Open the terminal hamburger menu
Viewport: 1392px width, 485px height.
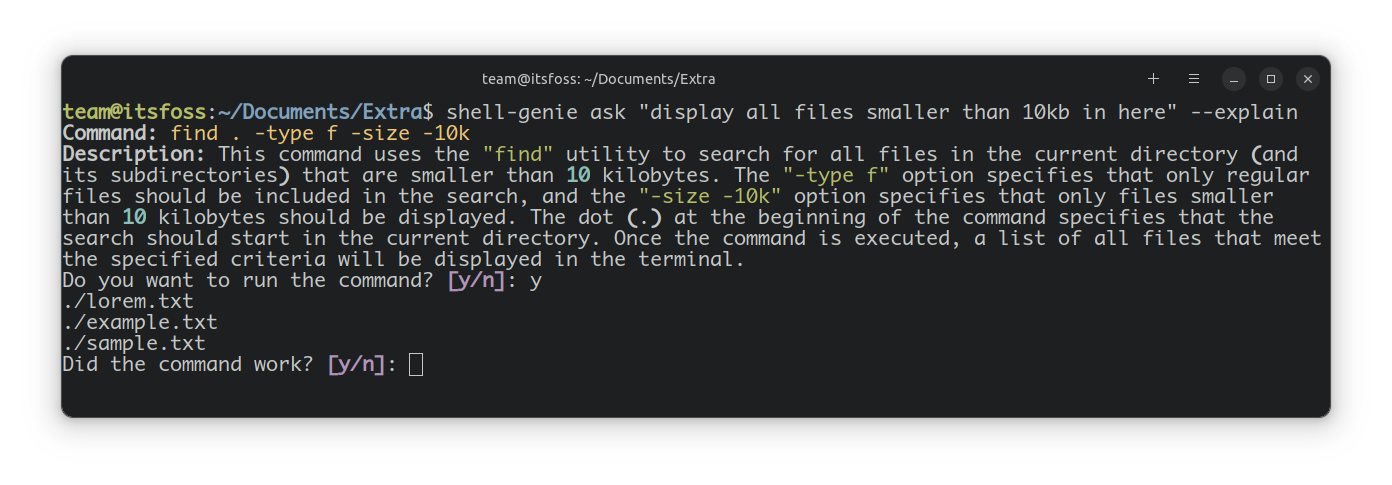[1193, 78]
